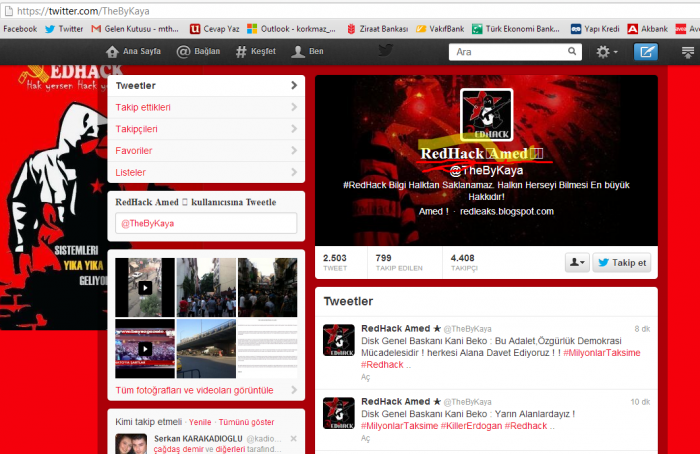Open the user actions dropdown beside Takip et
The width and height of the screenshot is (700, 454).
pyautogui.click(x=577, y=263)
